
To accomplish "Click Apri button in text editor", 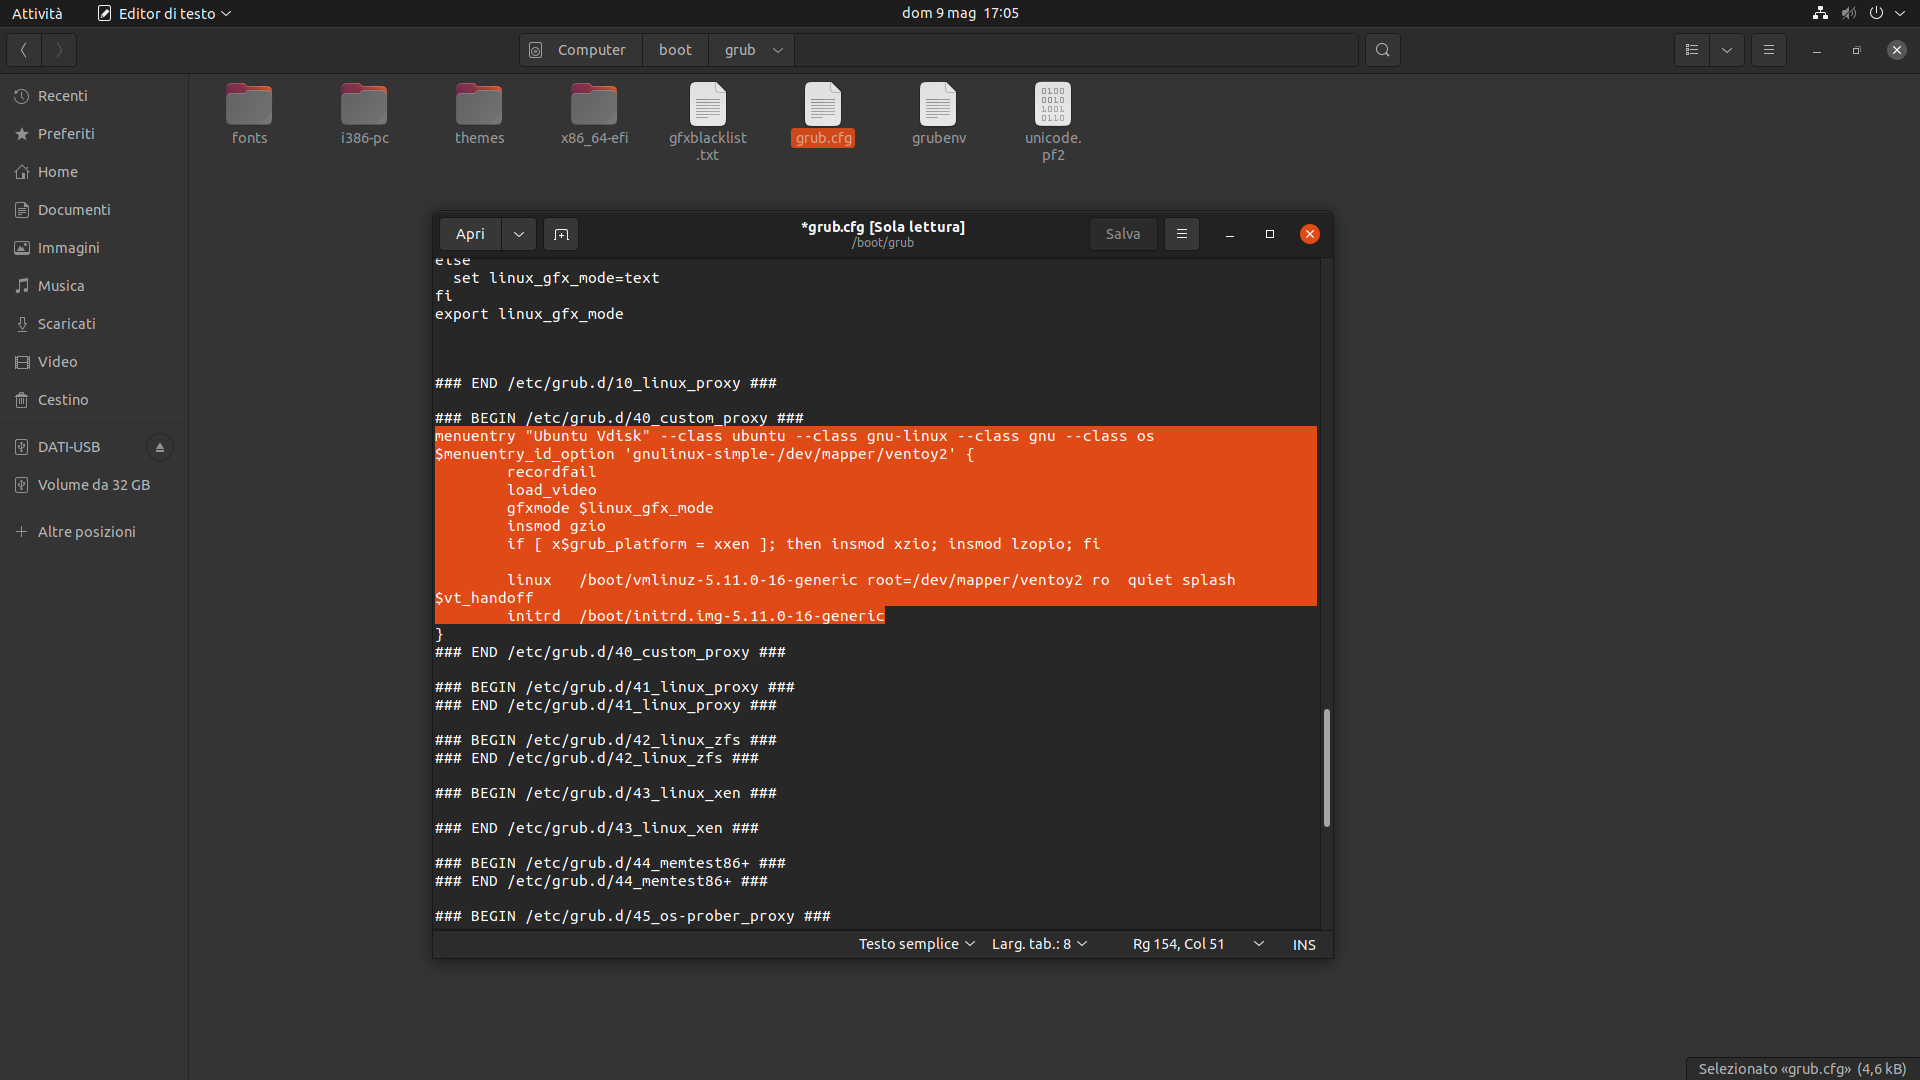I will point(470,234).
